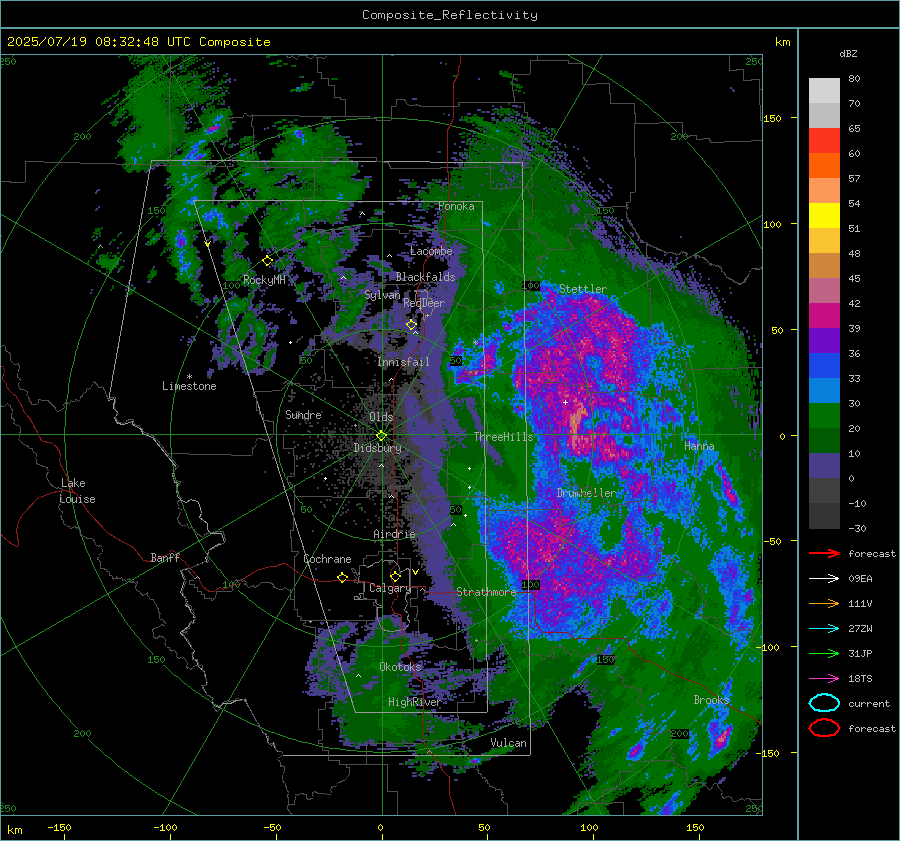Viewport: 900px width, 841px height.
Task: Select yellow diamond marker below RedDeer label
Action: (411, 325)
